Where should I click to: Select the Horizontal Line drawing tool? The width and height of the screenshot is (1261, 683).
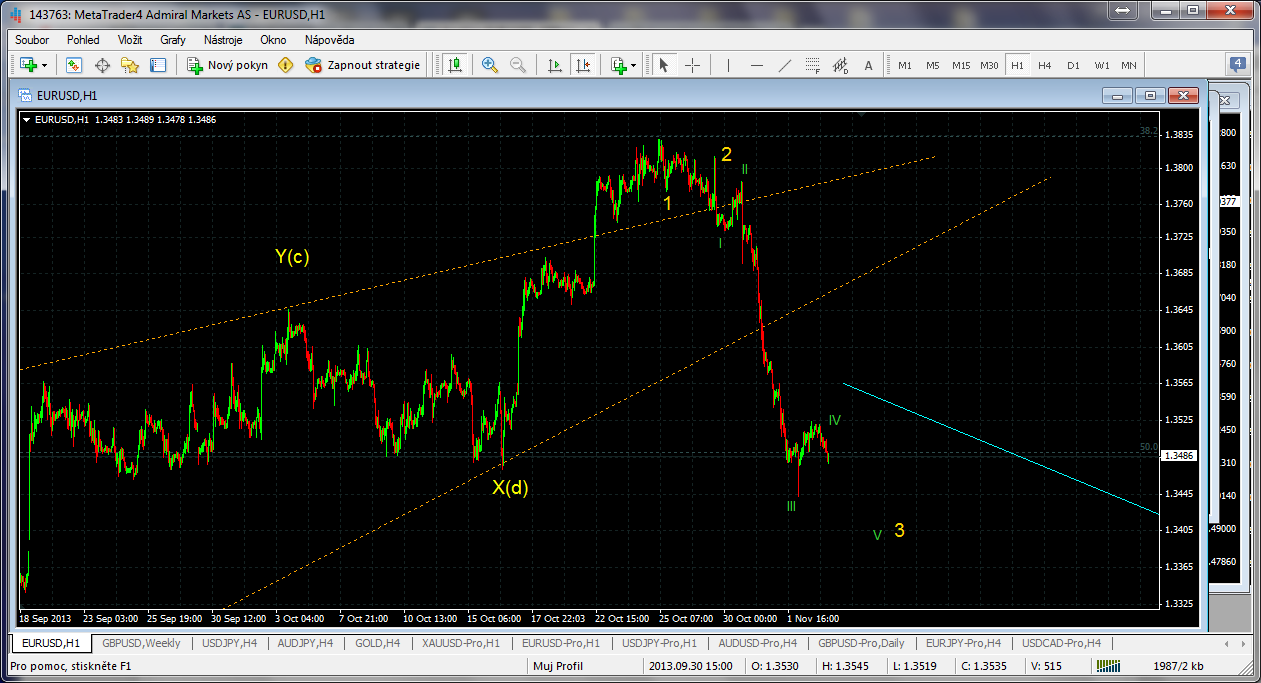tap(756, 65)
